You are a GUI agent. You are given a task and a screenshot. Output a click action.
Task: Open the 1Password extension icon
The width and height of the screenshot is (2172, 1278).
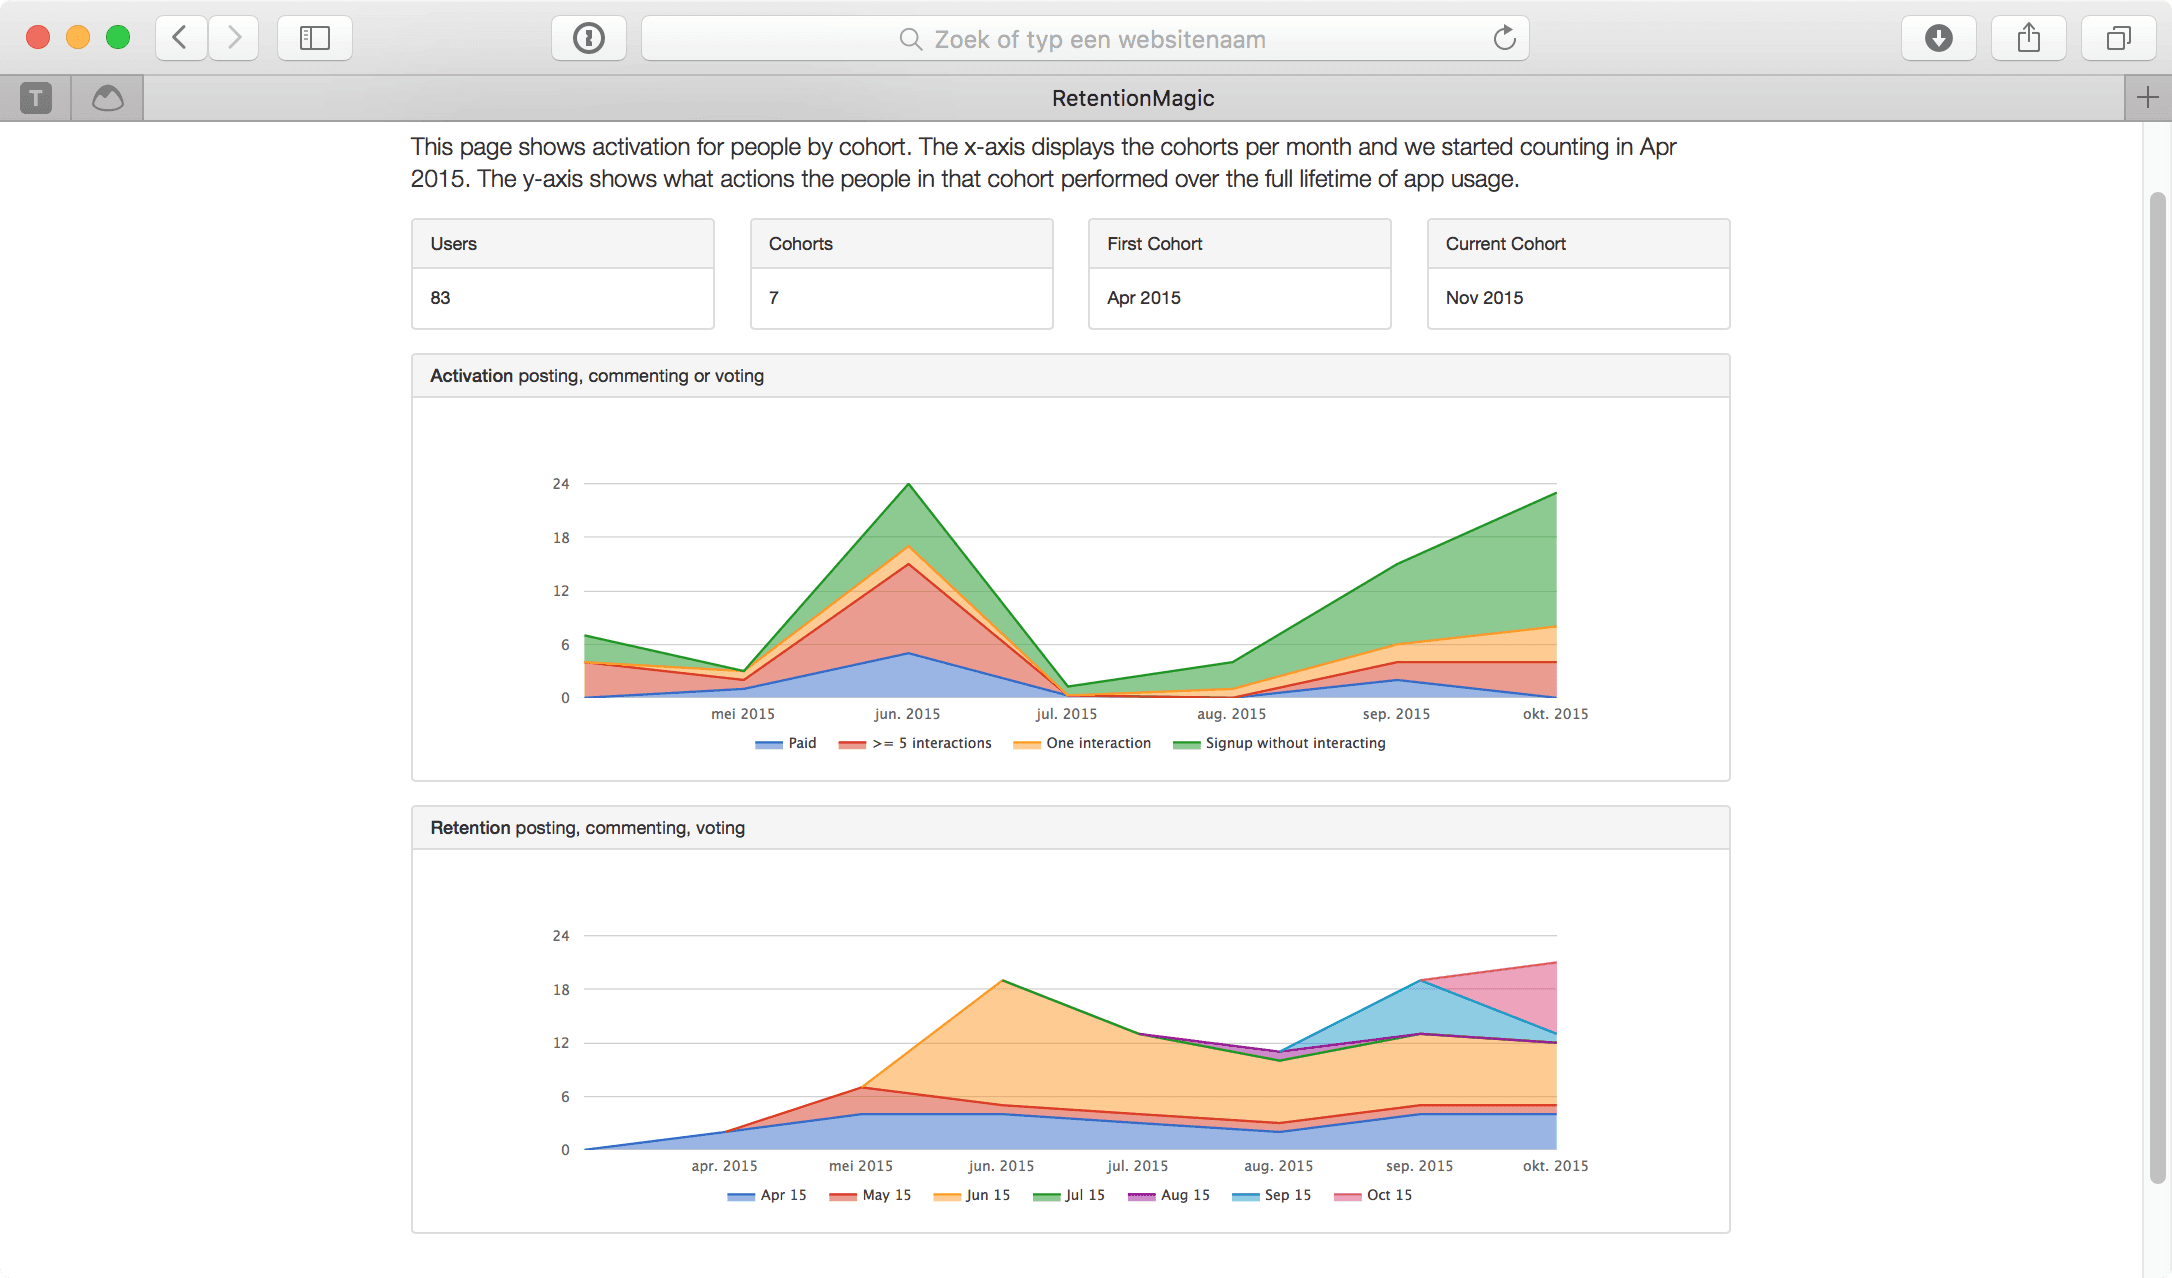tap(588, 38)
